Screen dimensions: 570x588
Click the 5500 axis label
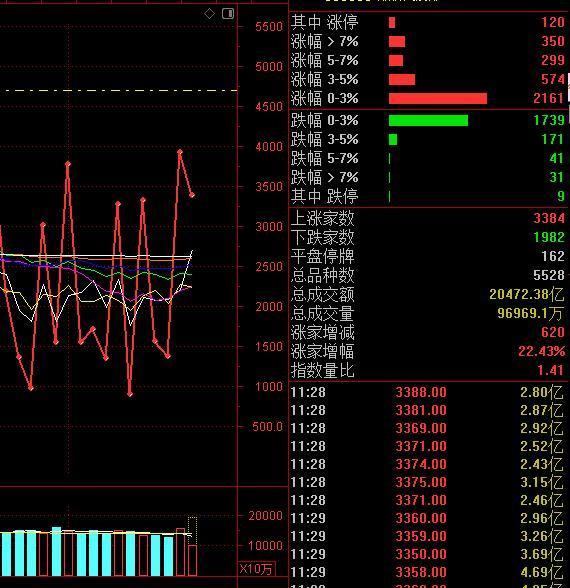click(x=269, y=27)
